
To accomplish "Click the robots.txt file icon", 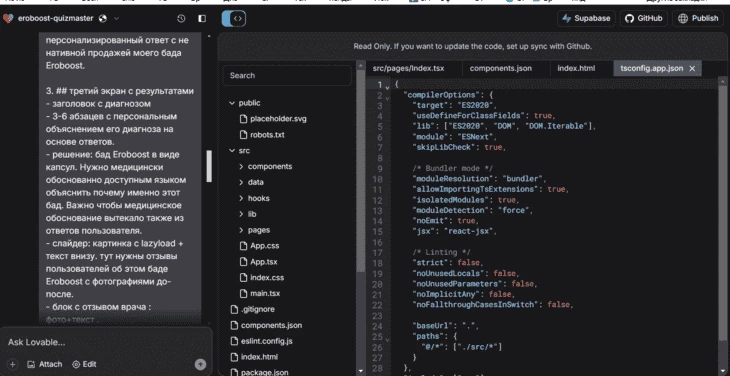I will tap(243, 135).
